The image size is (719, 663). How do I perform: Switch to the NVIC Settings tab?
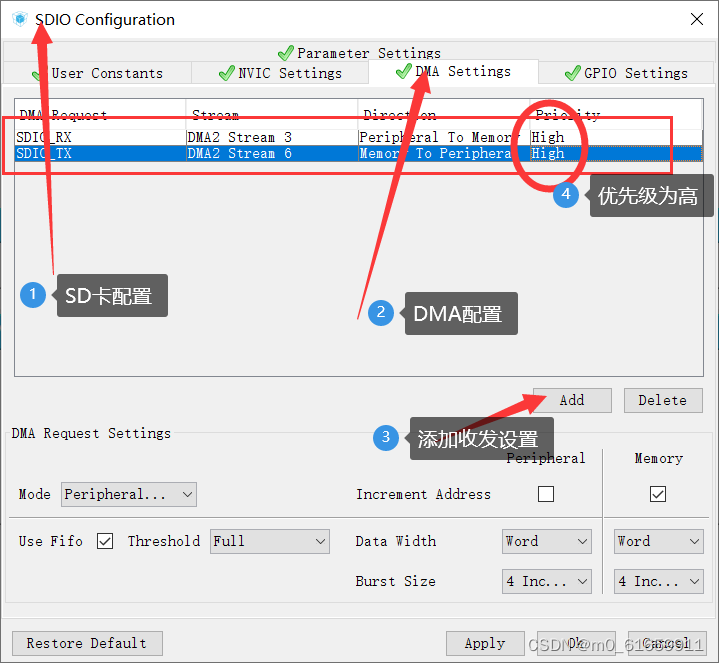280,73
